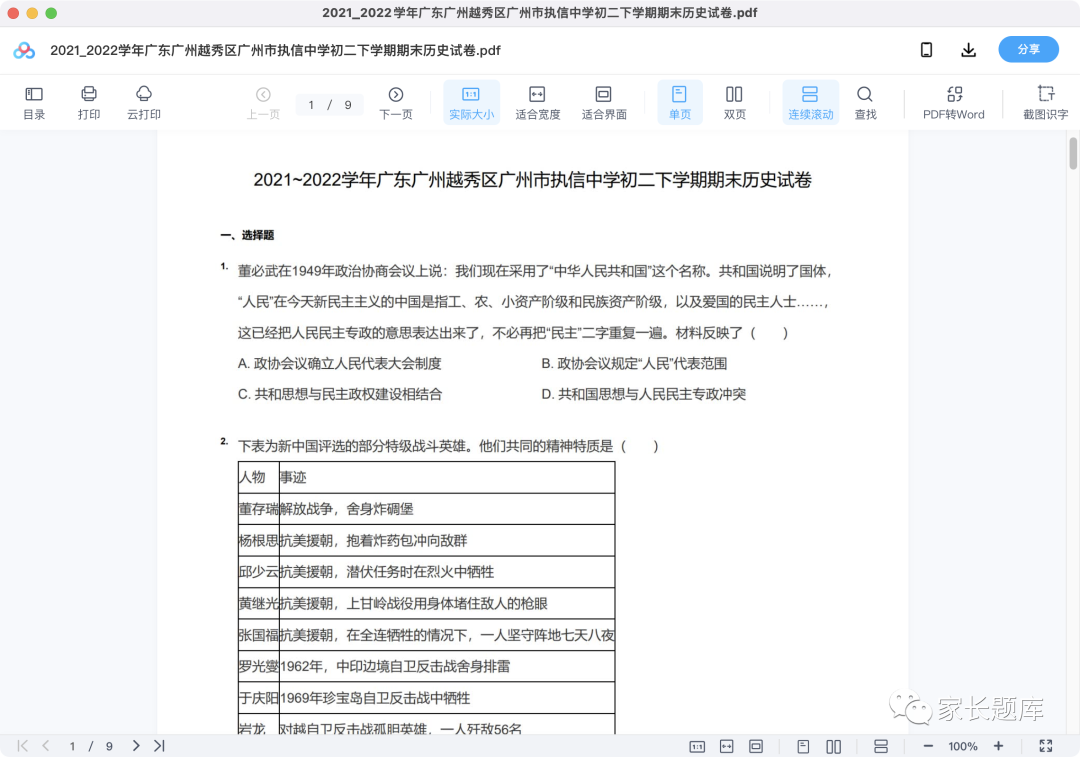Click bottom bar page number 1 field

point(72,747)
